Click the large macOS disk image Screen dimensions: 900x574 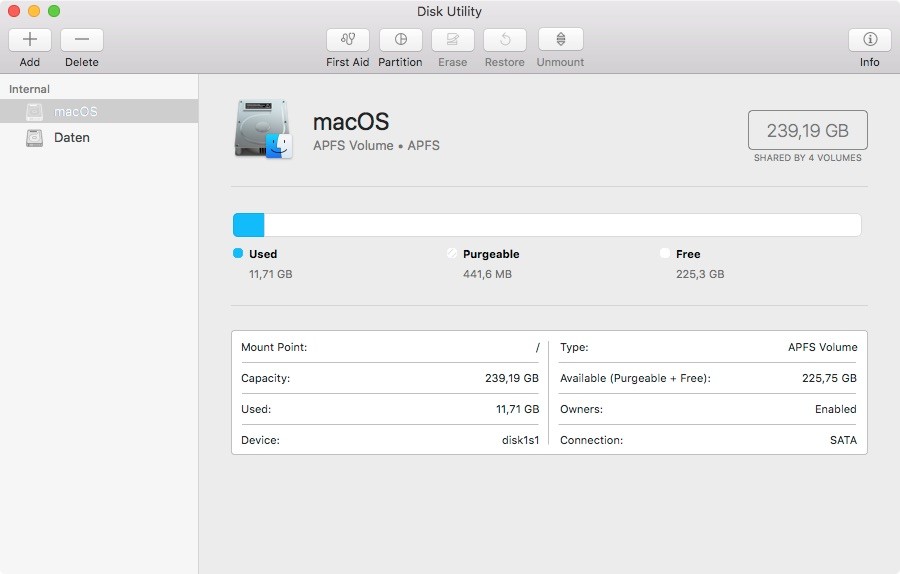[263, 129]
